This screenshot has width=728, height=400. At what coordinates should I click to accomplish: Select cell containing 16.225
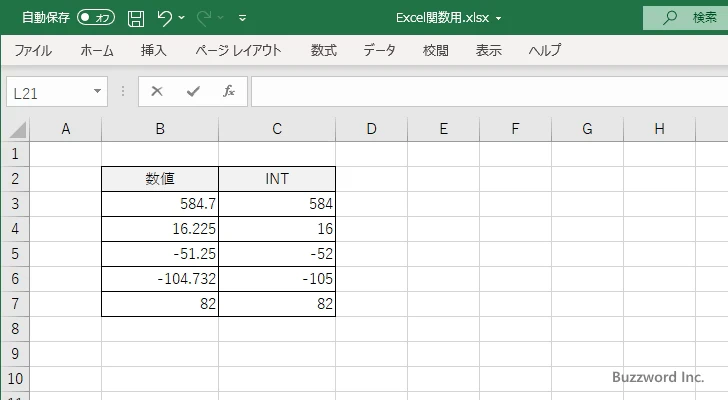(x=160, y=229)
